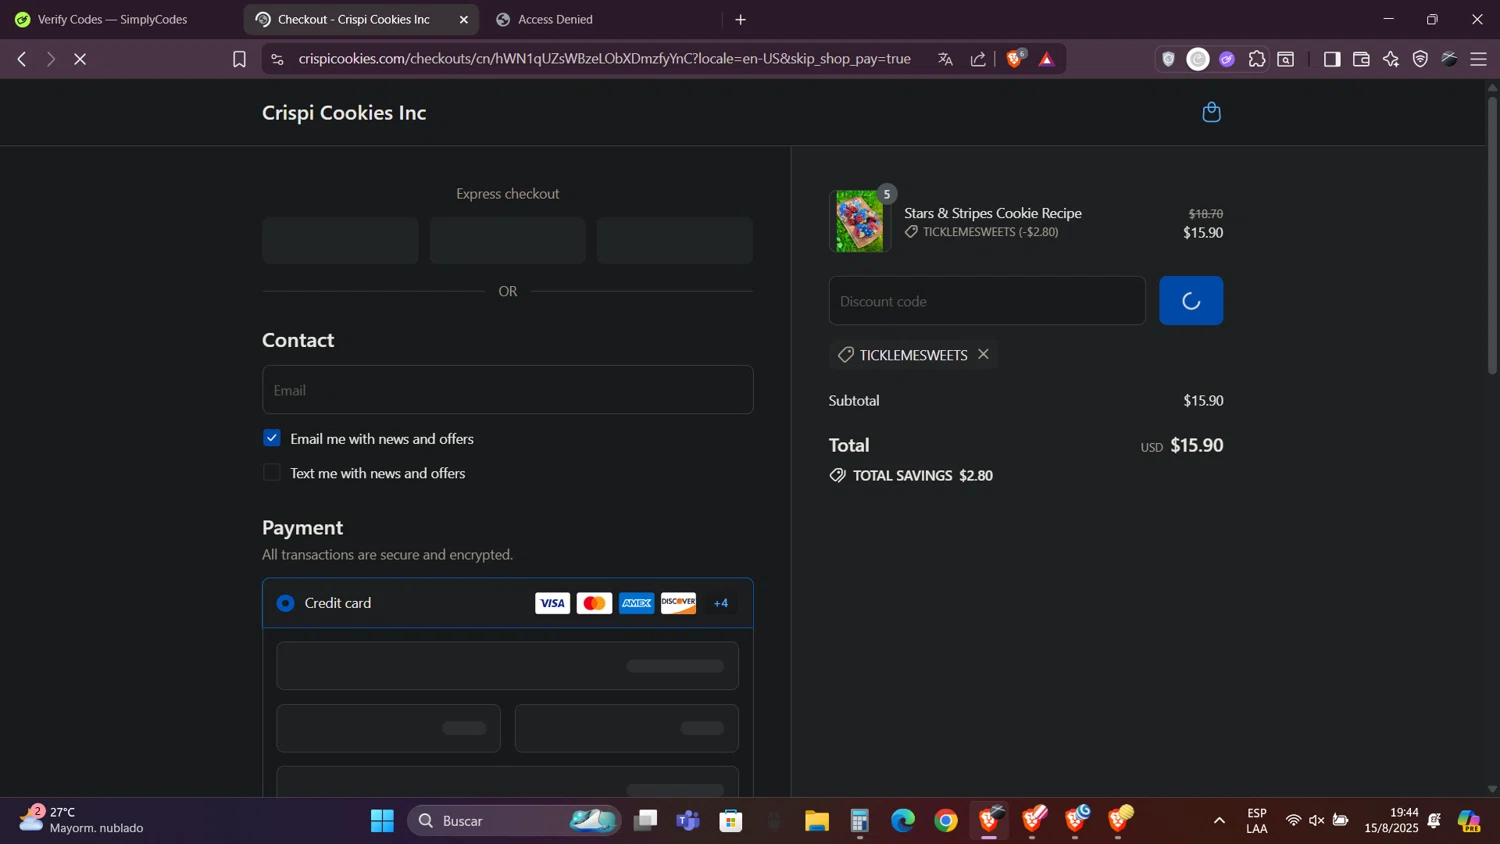Open the translate page icon
The height and width of the screenshot is (844, 1500).
[x=945, y=59]
